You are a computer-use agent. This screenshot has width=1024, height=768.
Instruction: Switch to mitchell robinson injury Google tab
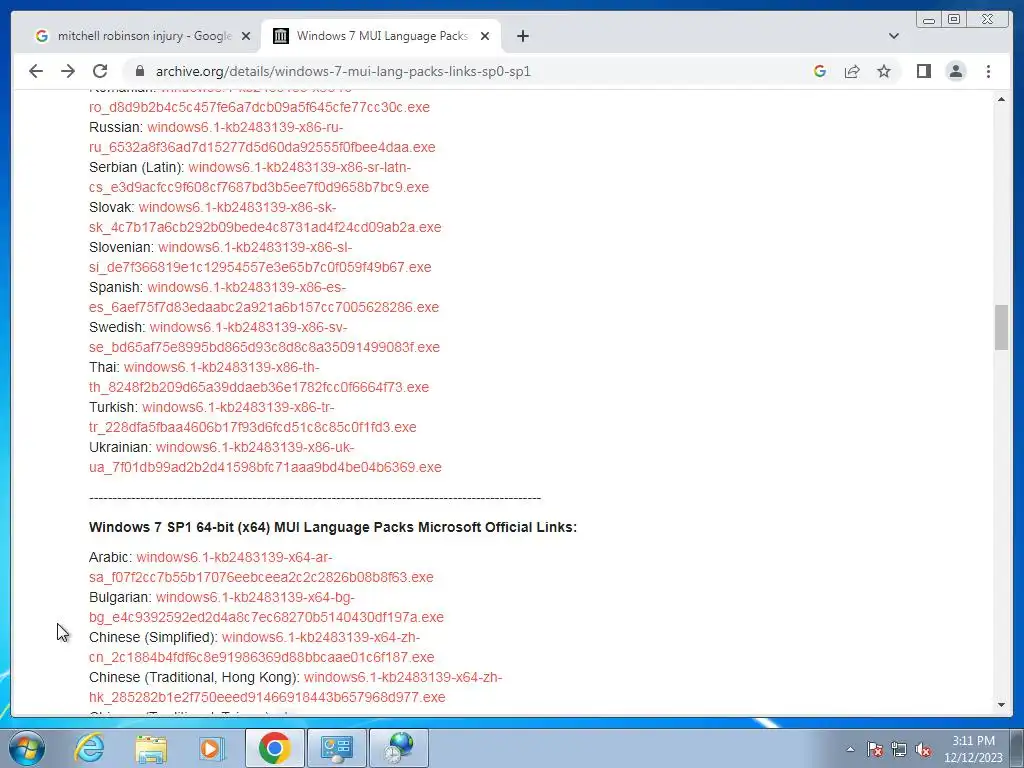pos(142,36)
